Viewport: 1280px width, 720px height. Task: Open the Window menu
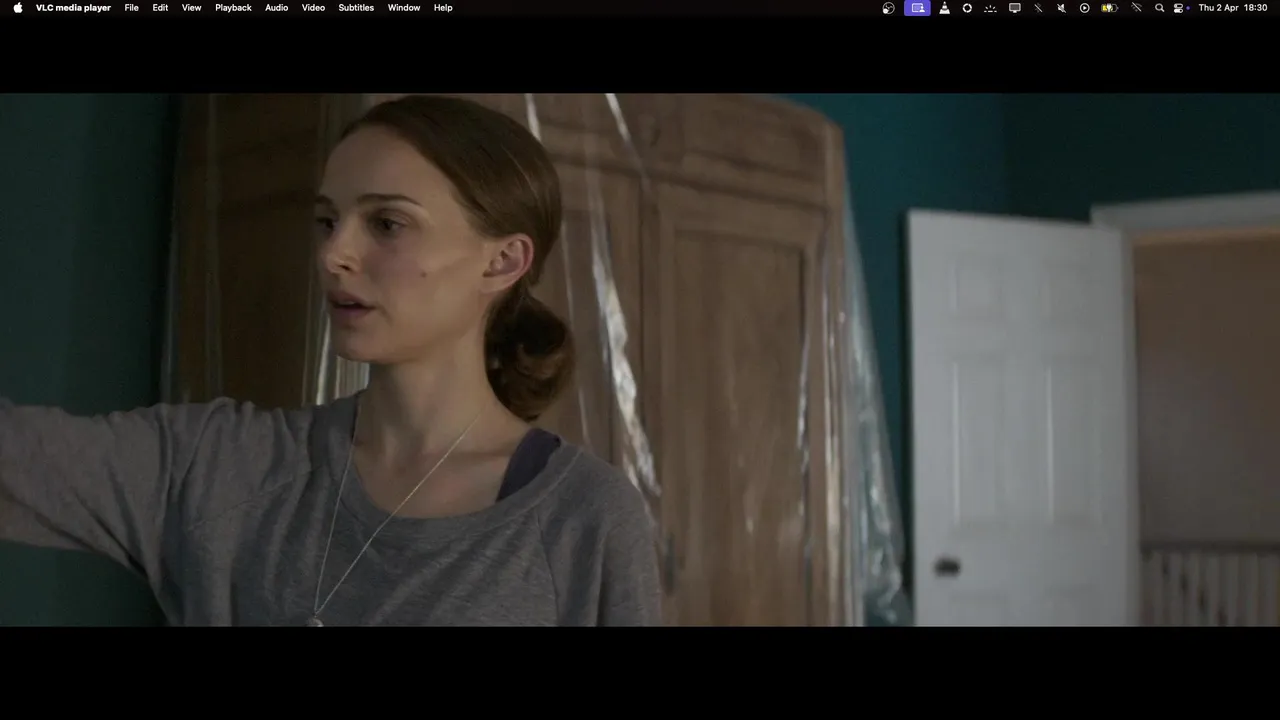pyautogui.click(x=404, y=8)
